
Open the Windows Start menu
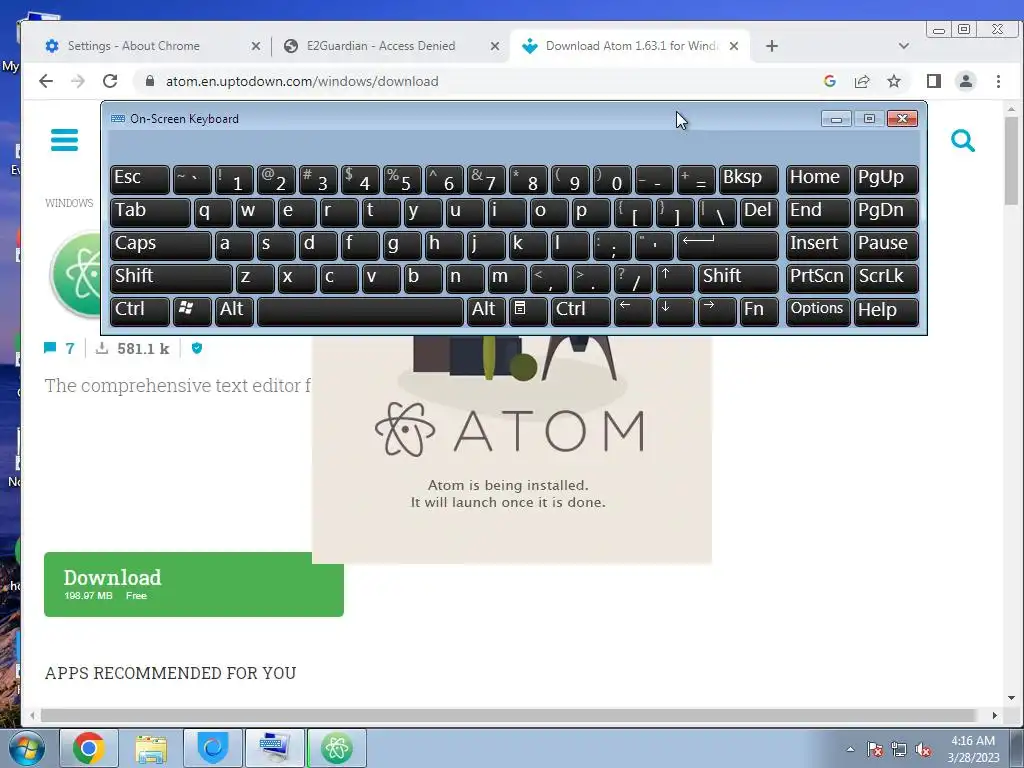point(26,748)
